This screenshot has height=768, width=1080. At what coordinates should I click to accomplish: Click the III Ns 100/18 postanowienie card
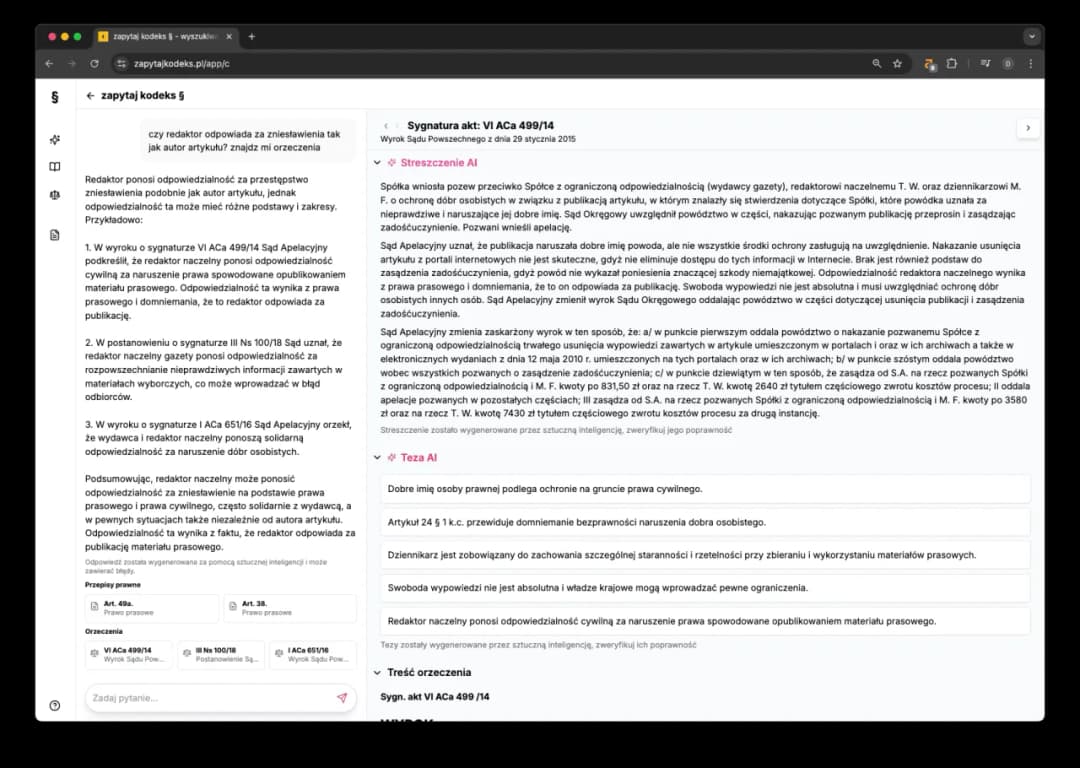coord(220,655)
